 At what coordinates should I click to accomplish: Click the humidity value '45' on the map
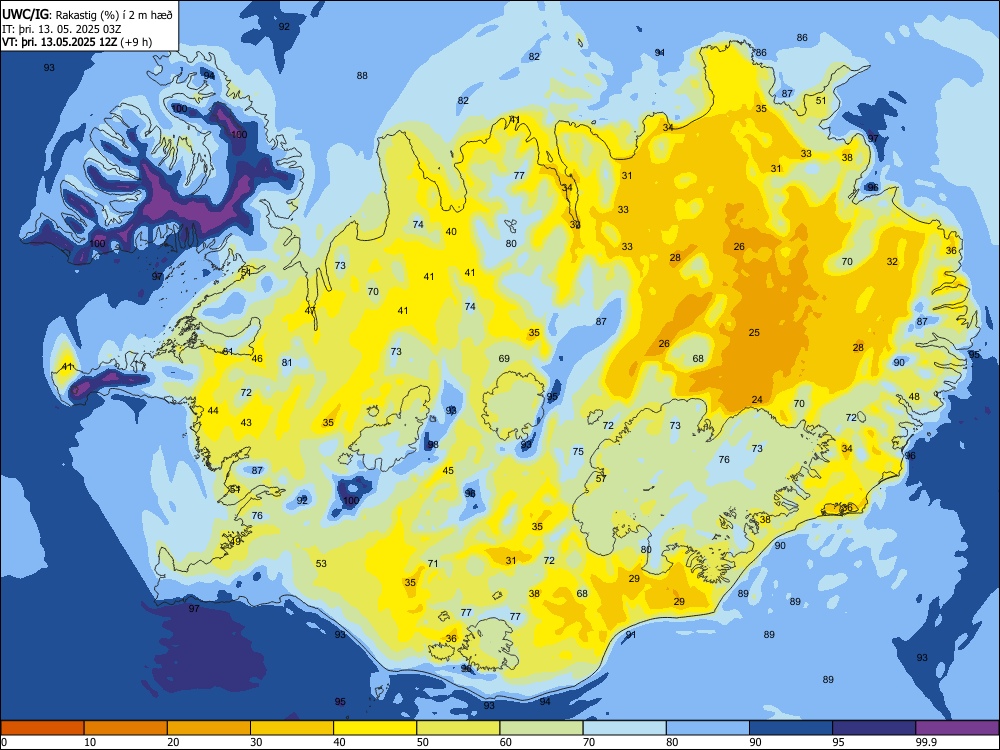coord(448,471)
